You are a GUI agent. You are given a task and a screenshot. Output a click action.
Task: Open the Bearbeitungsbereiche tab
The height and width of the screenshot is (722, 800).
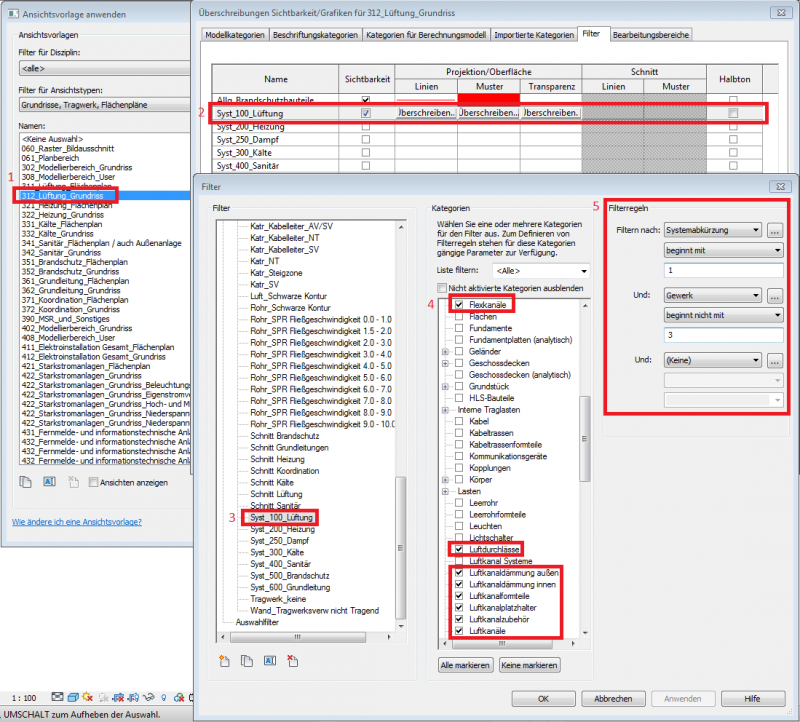651,35
